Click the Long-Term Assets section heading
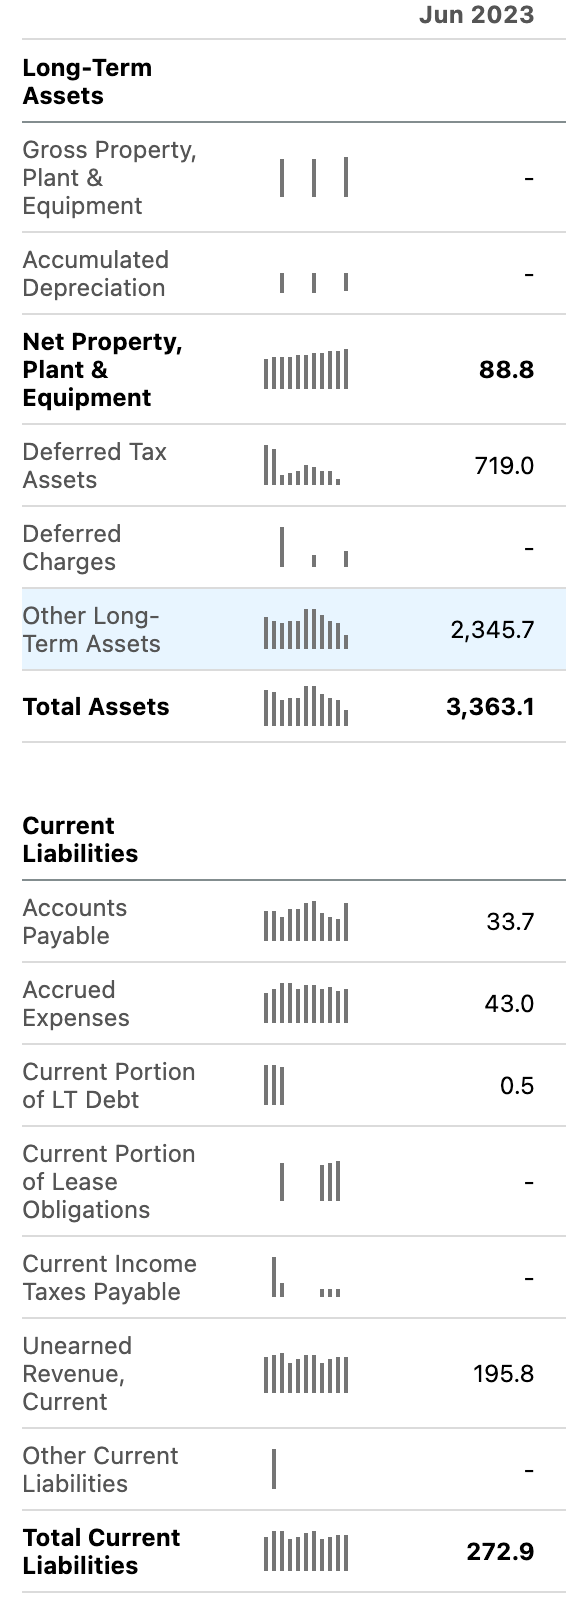566x1600 pixels. point(87,82)
